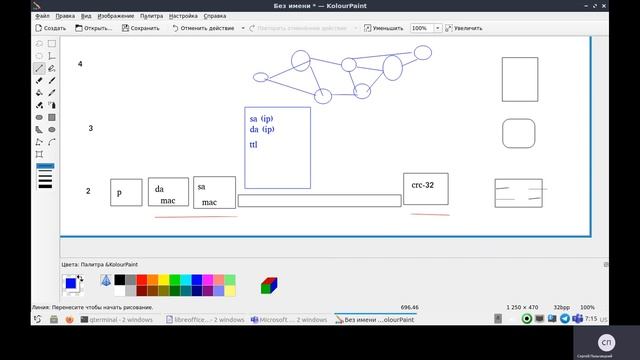The height and width of the screenshot is (360, 640).
Task: Choose the thinnest line width option
Action: tap(45, 166)
